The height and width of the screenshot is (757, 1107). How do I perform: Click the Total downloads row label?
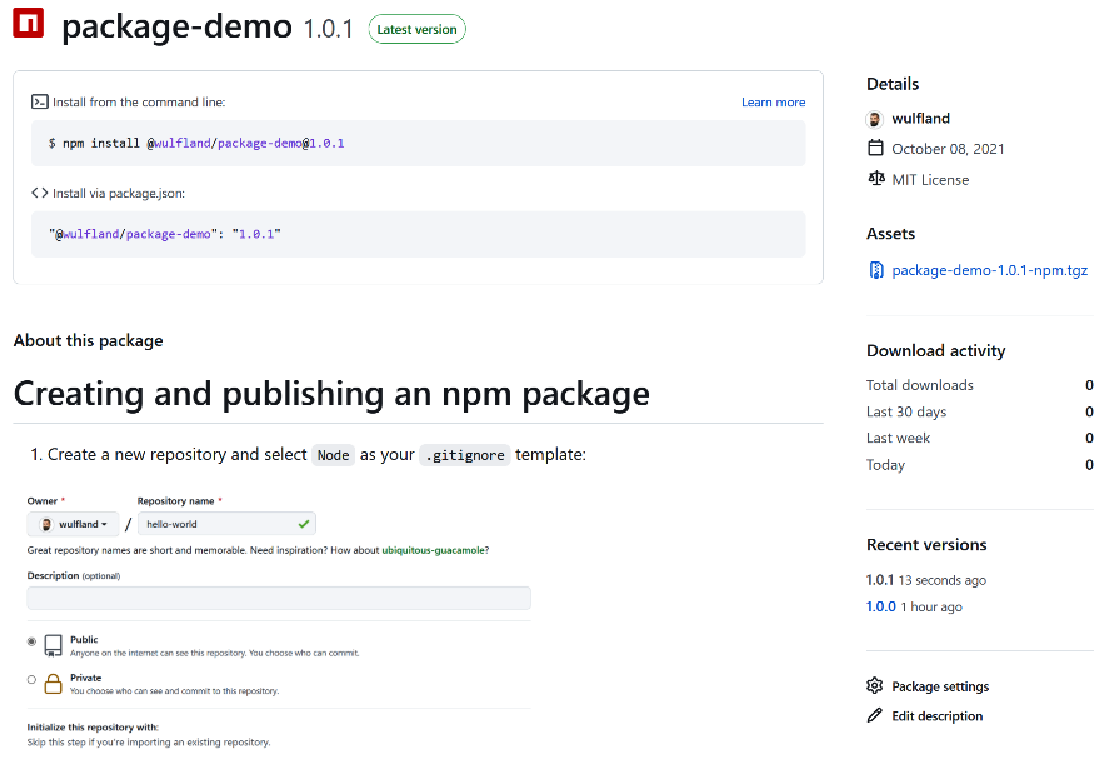pos(920,385)
